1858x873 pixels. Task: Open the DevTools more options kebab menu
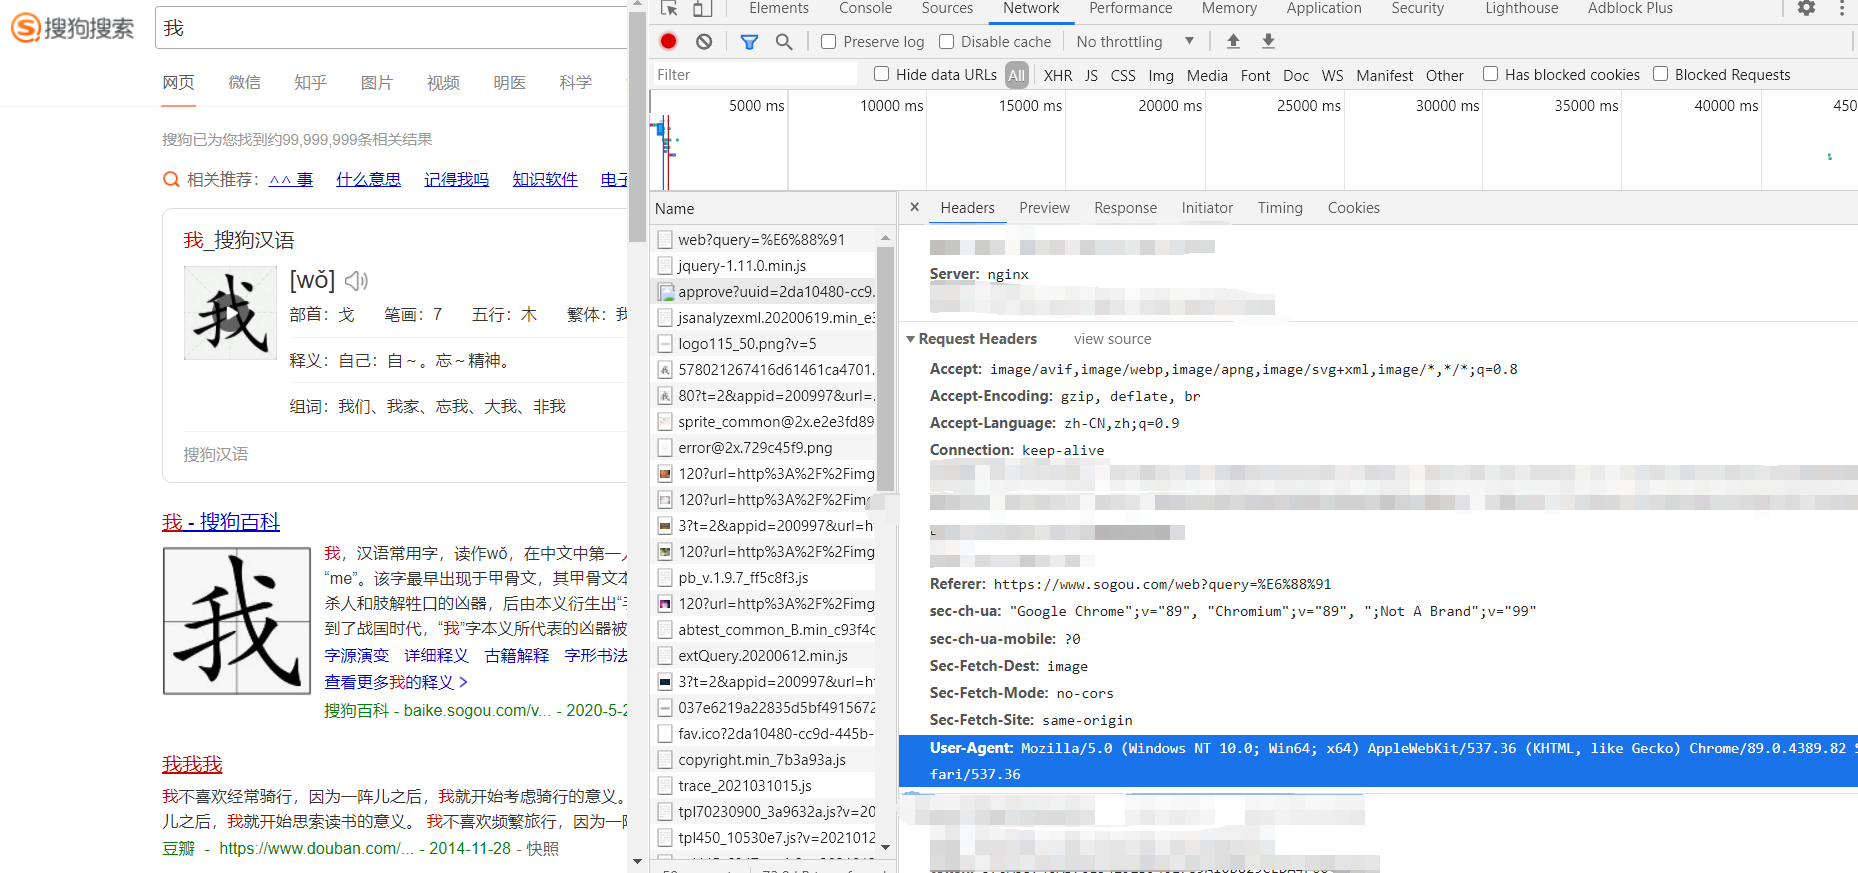point(1842,8)
